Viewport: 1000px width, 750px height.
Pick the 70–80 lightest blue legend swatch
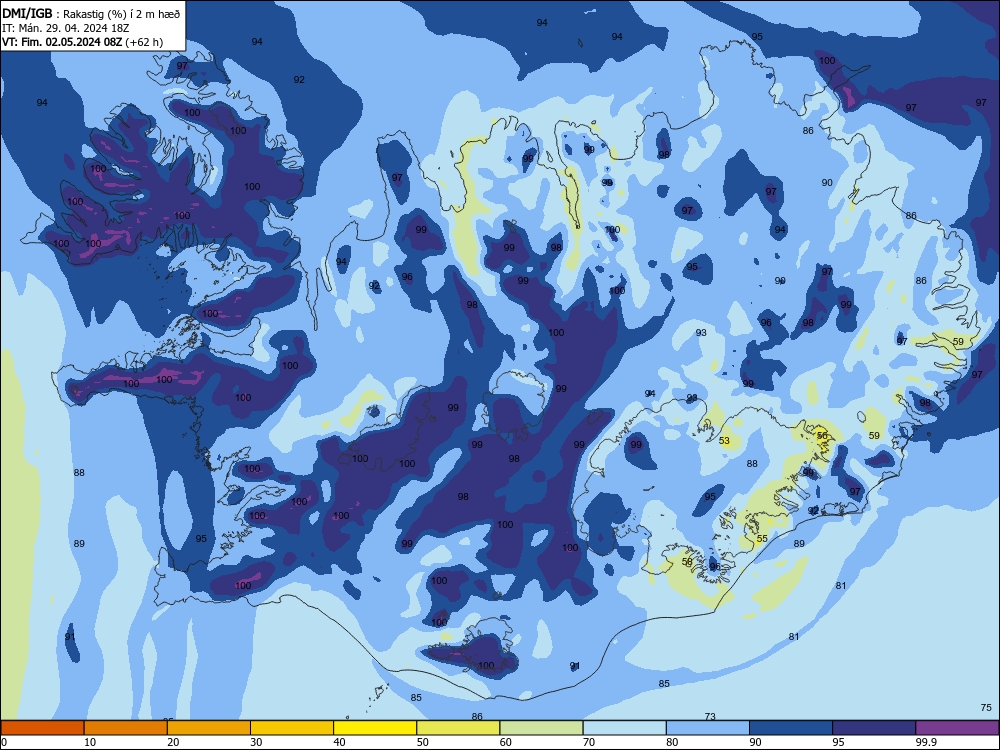(624, 728)
